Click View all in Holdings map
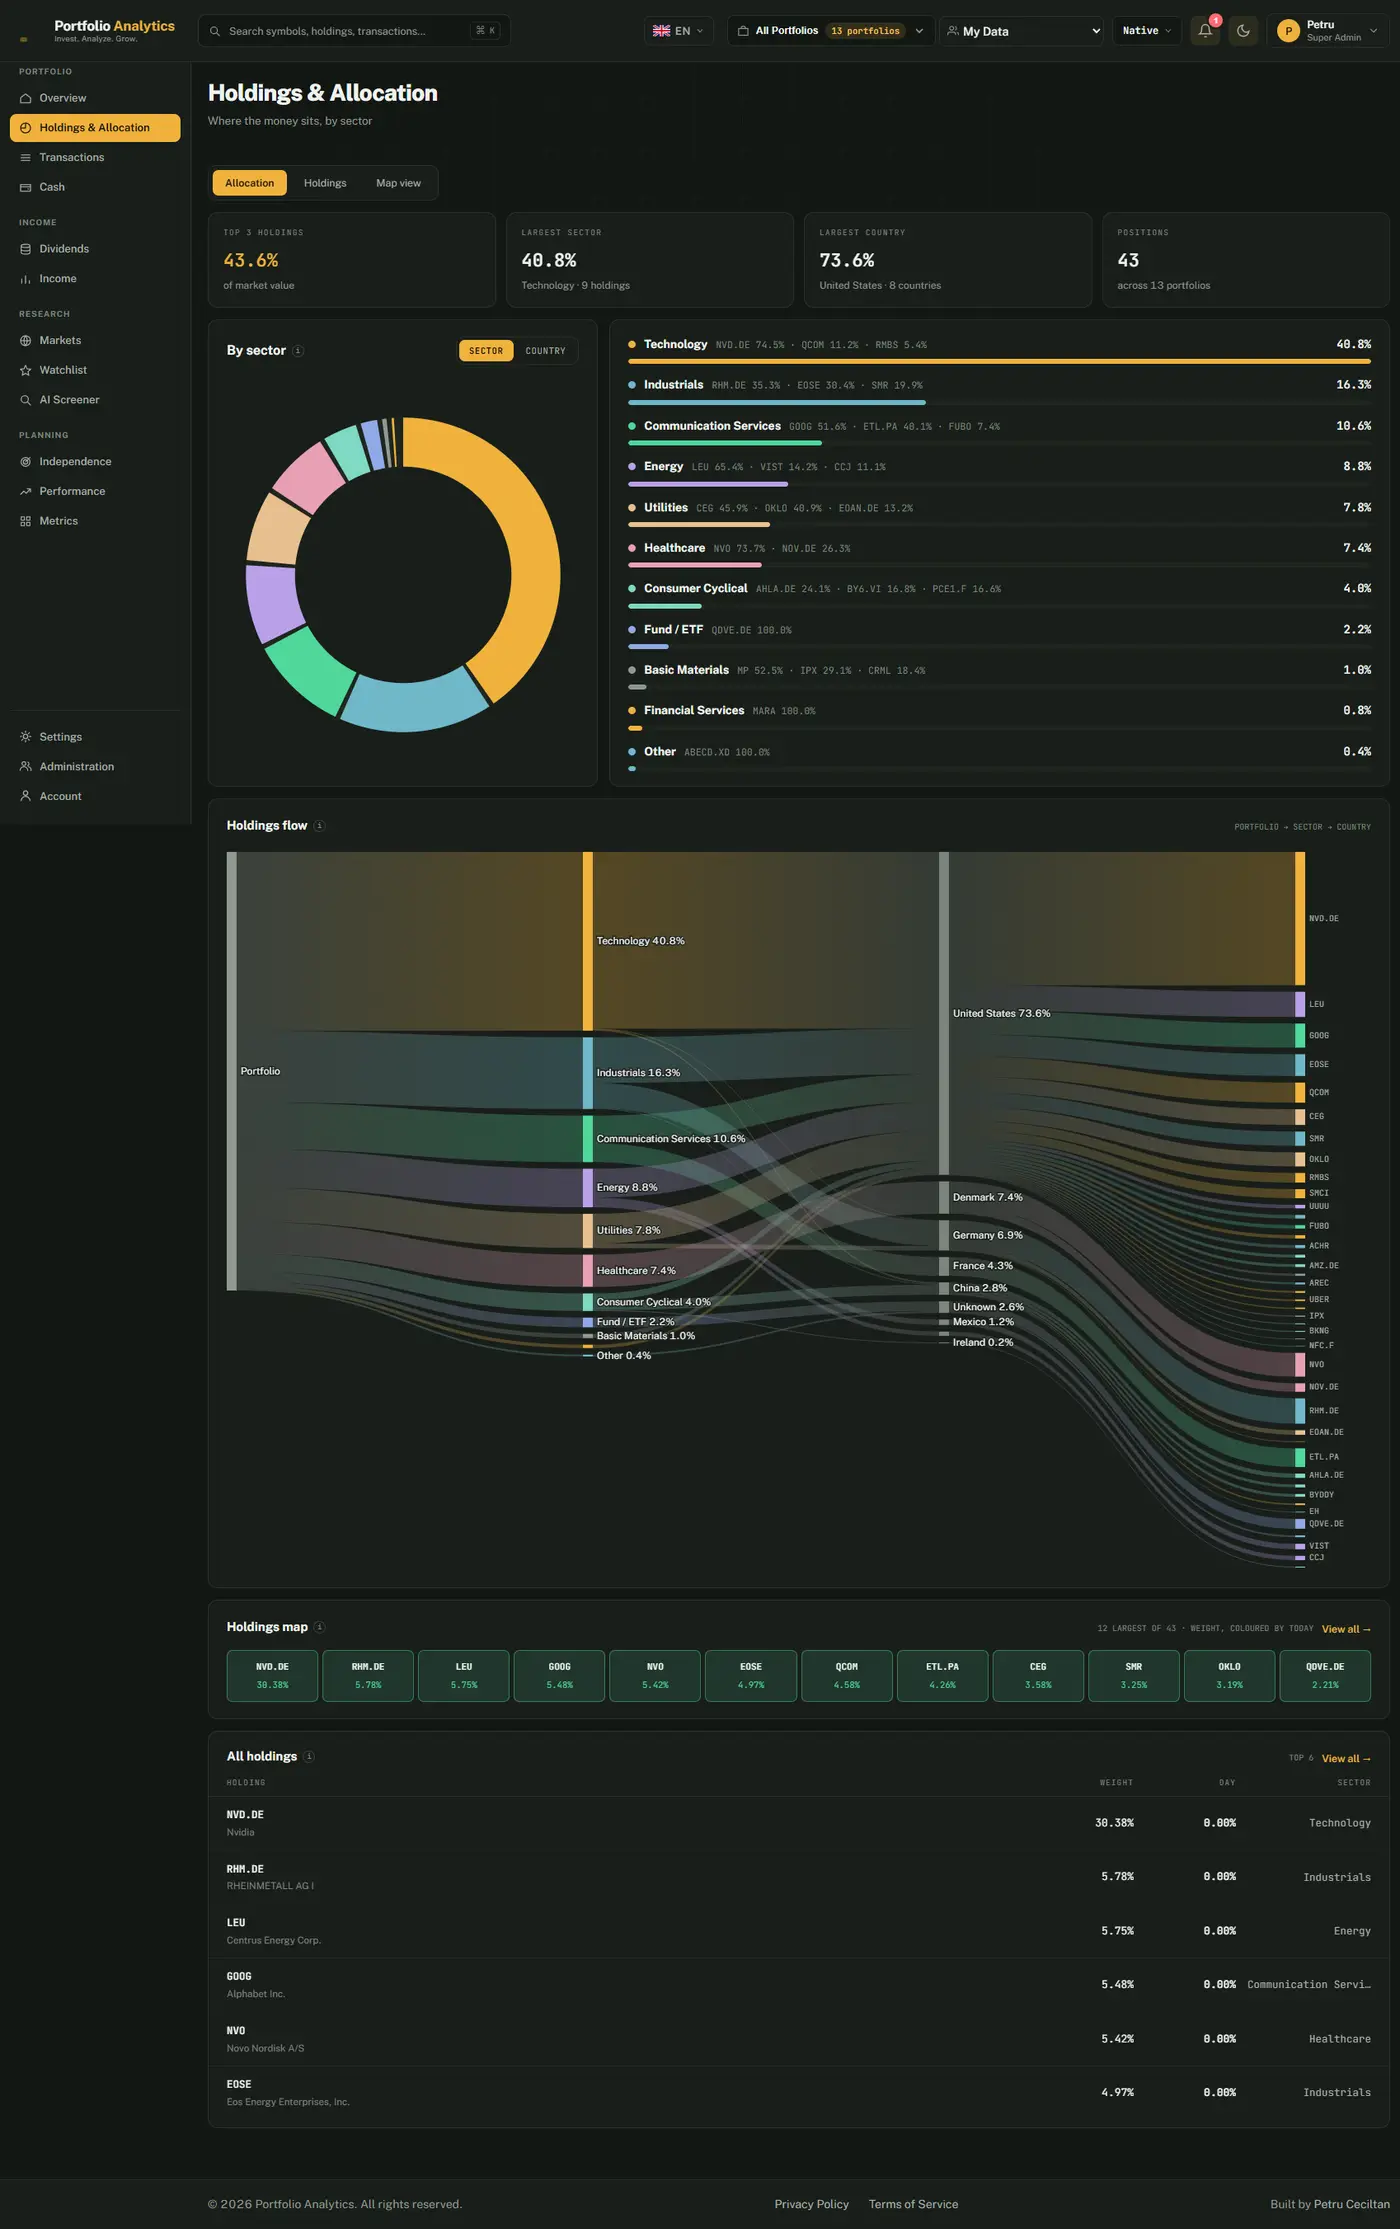Image resolution: width=1400 pixels, height=2229 pixels. point(1346,1629)
